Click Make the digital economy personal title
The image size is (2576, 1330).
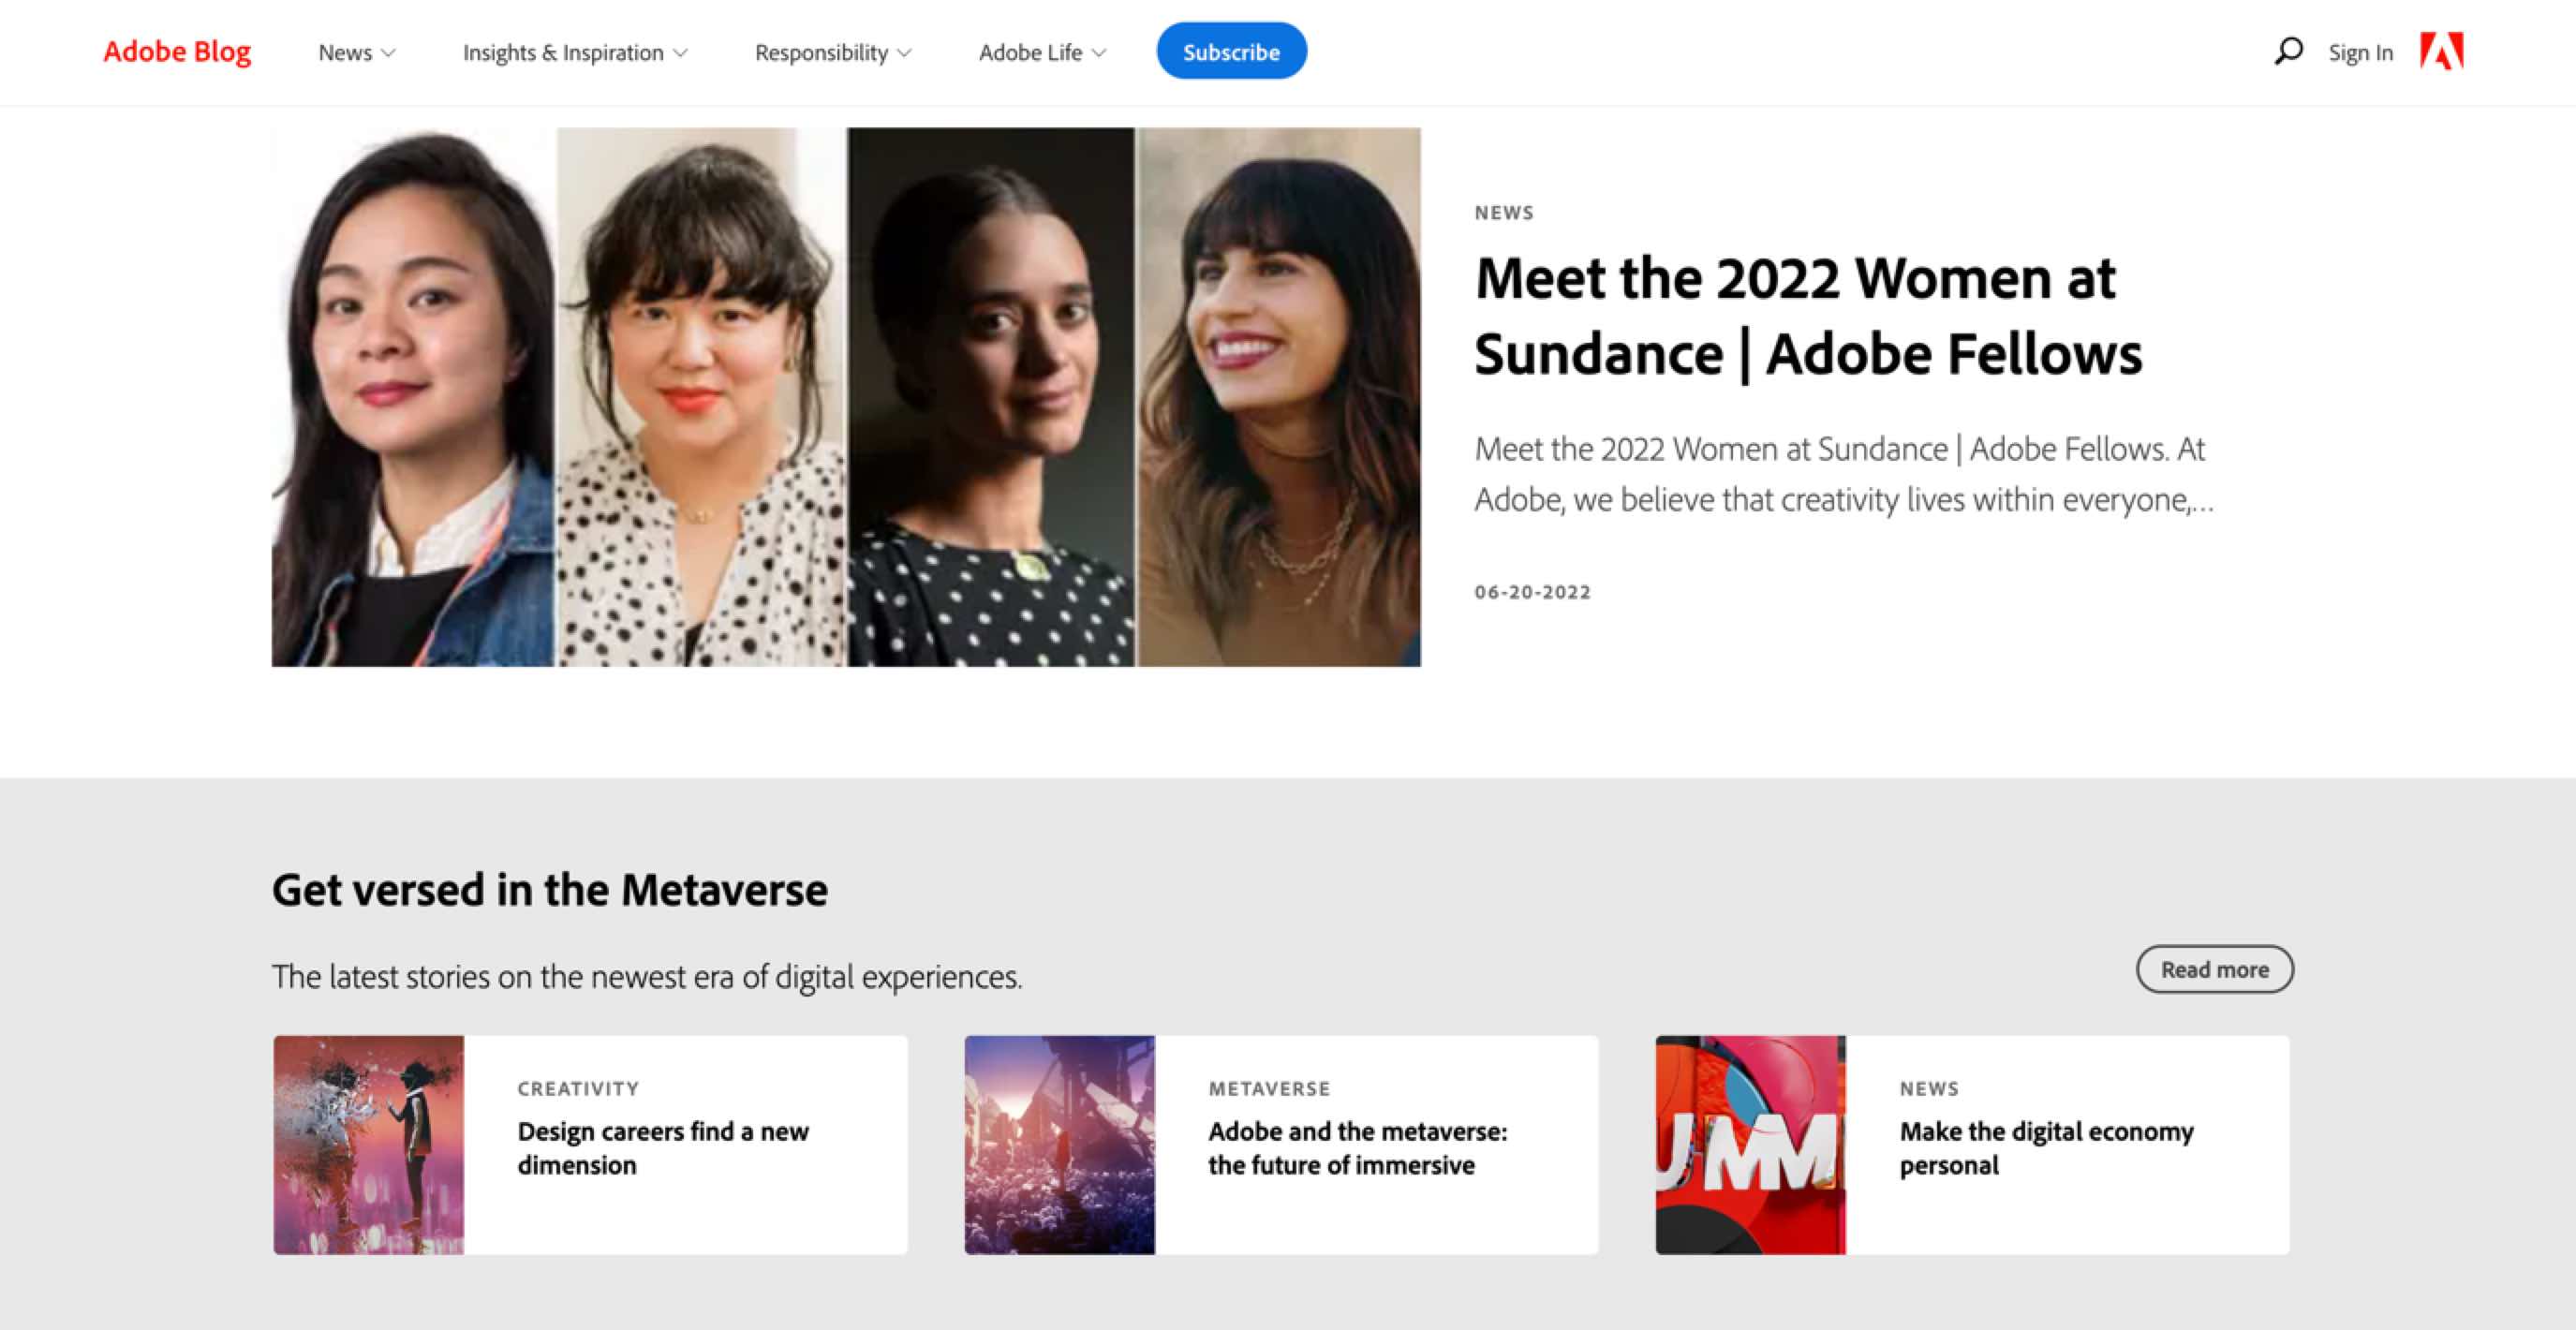point(2045,1148)
